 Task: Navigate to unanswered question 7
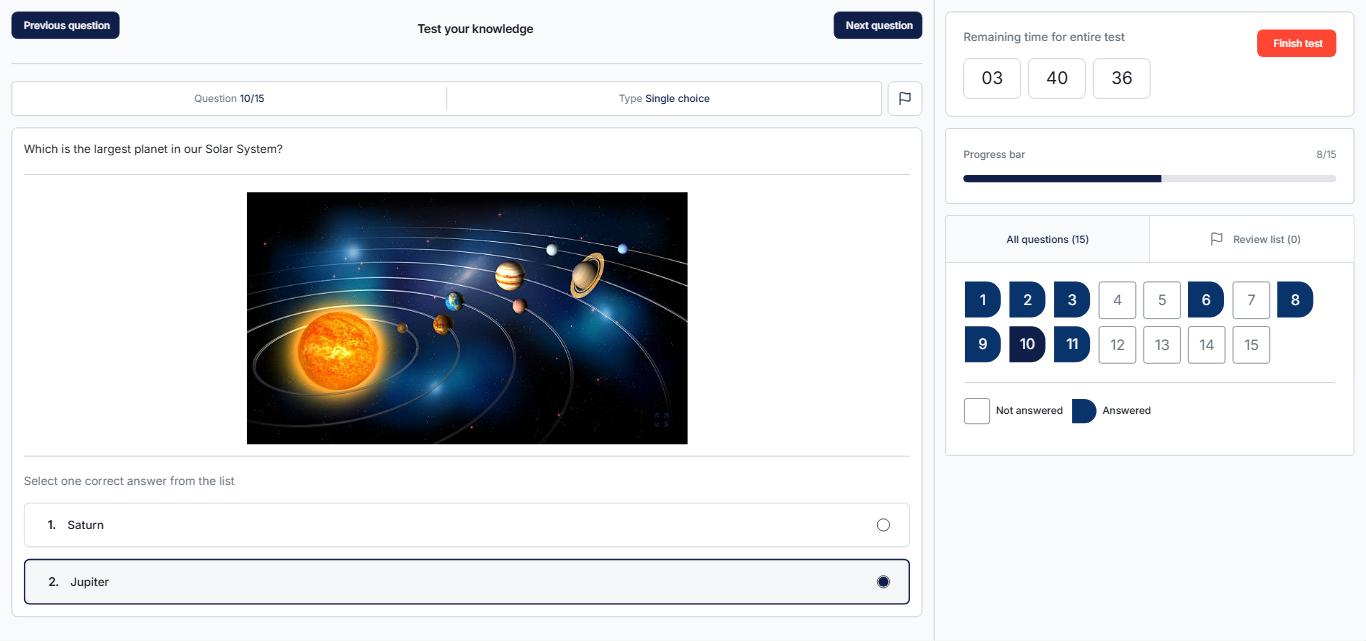click(1251, 300)
